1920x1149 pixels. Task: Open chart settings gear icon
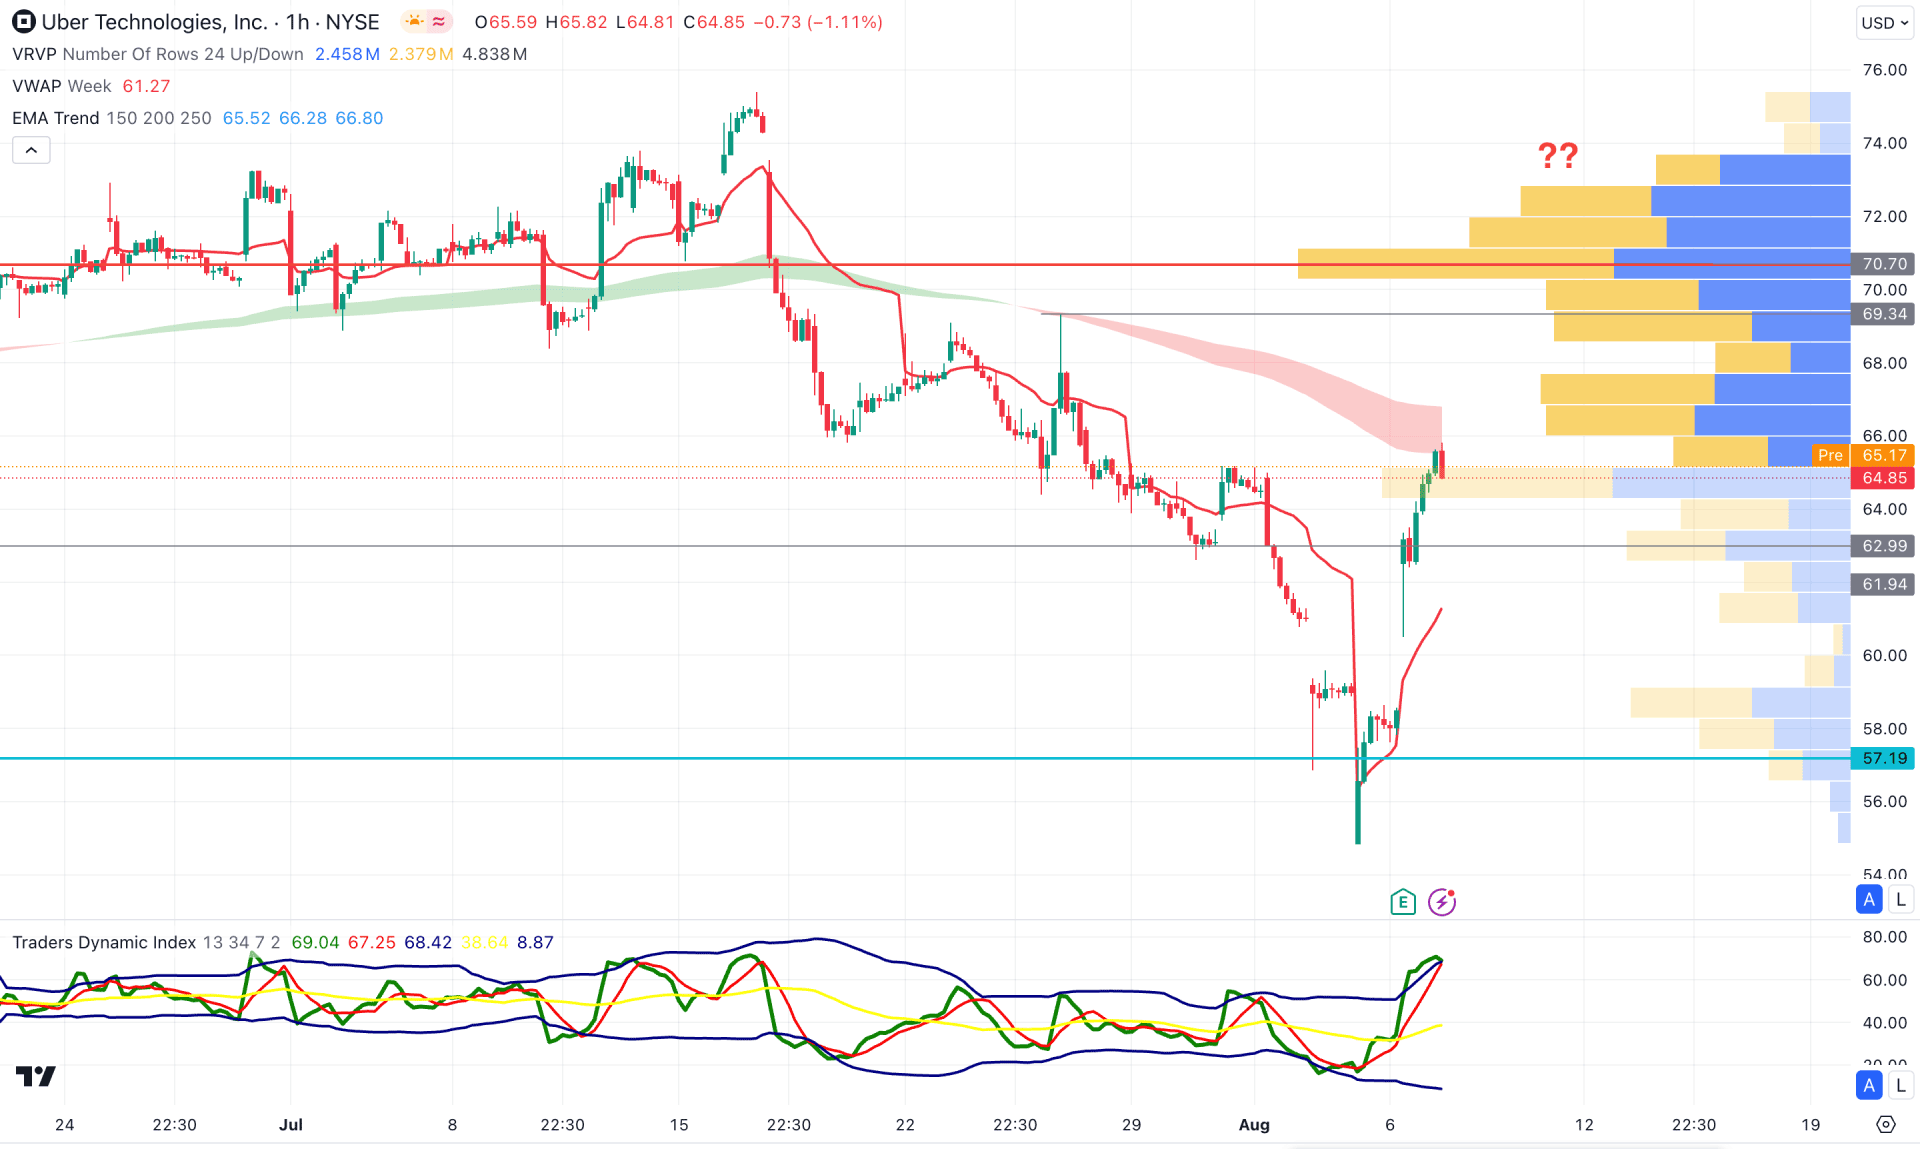1885,1125
